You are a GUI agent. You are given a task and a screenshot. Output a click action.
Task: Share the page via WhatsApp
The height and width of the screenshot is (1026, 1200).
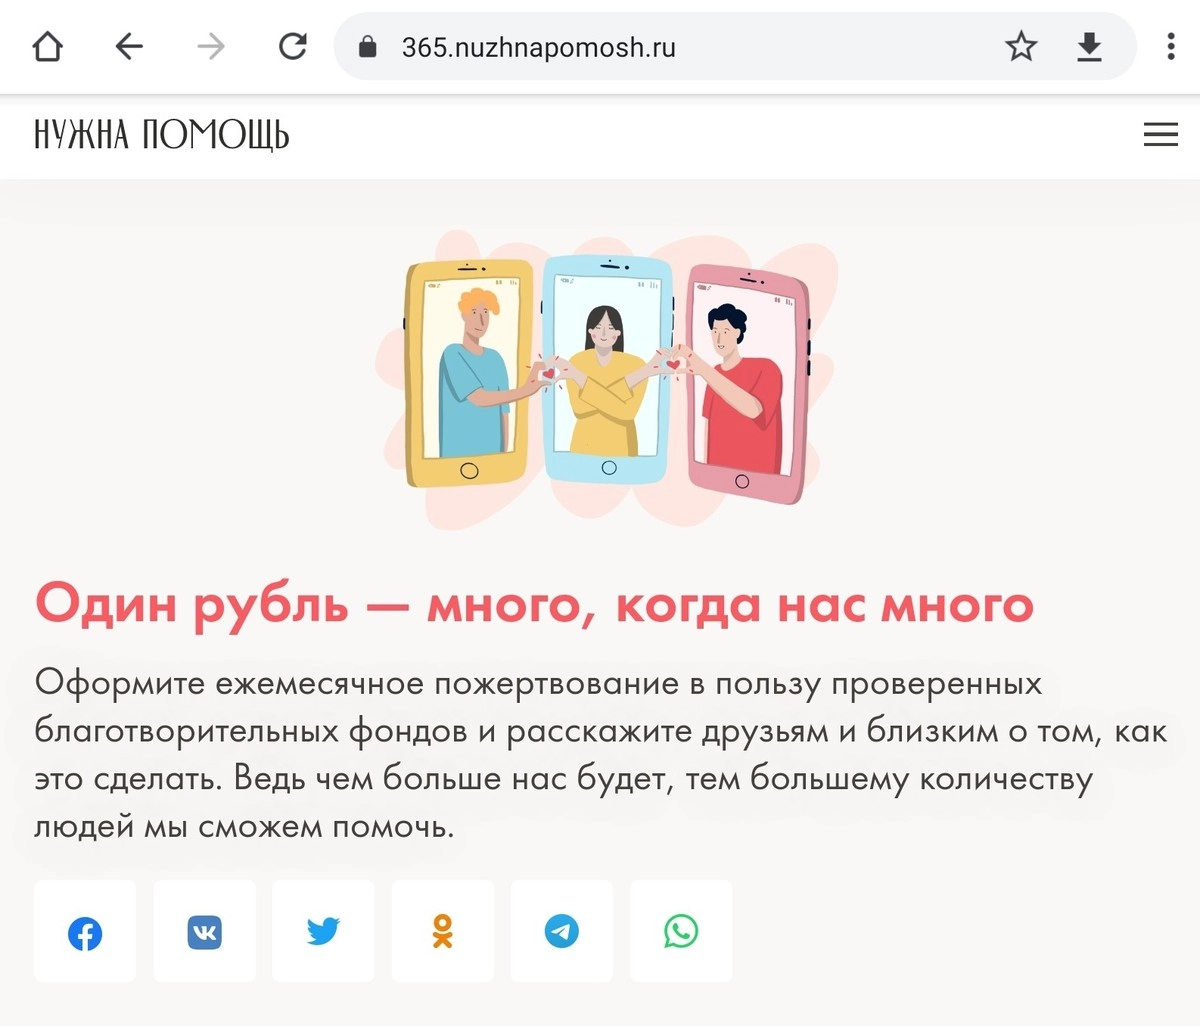point(681,931)
